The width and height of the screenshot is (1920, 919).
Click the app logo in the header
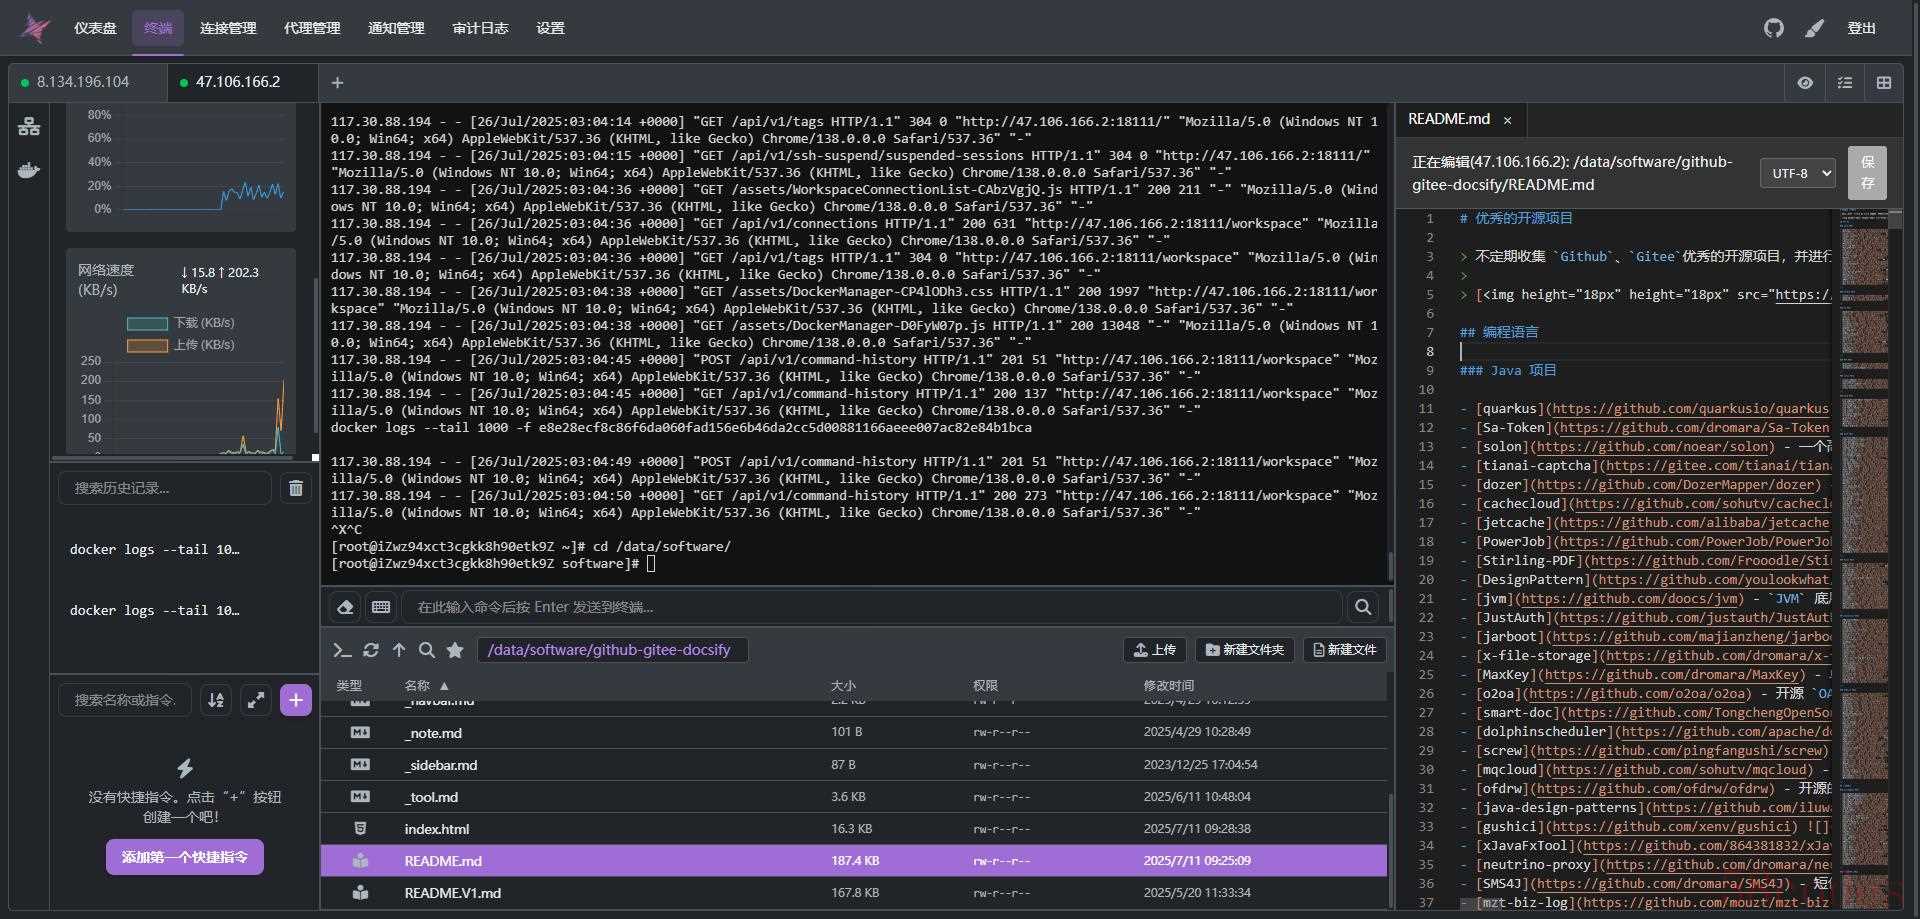pyautogui.click(x=35, y=28)
